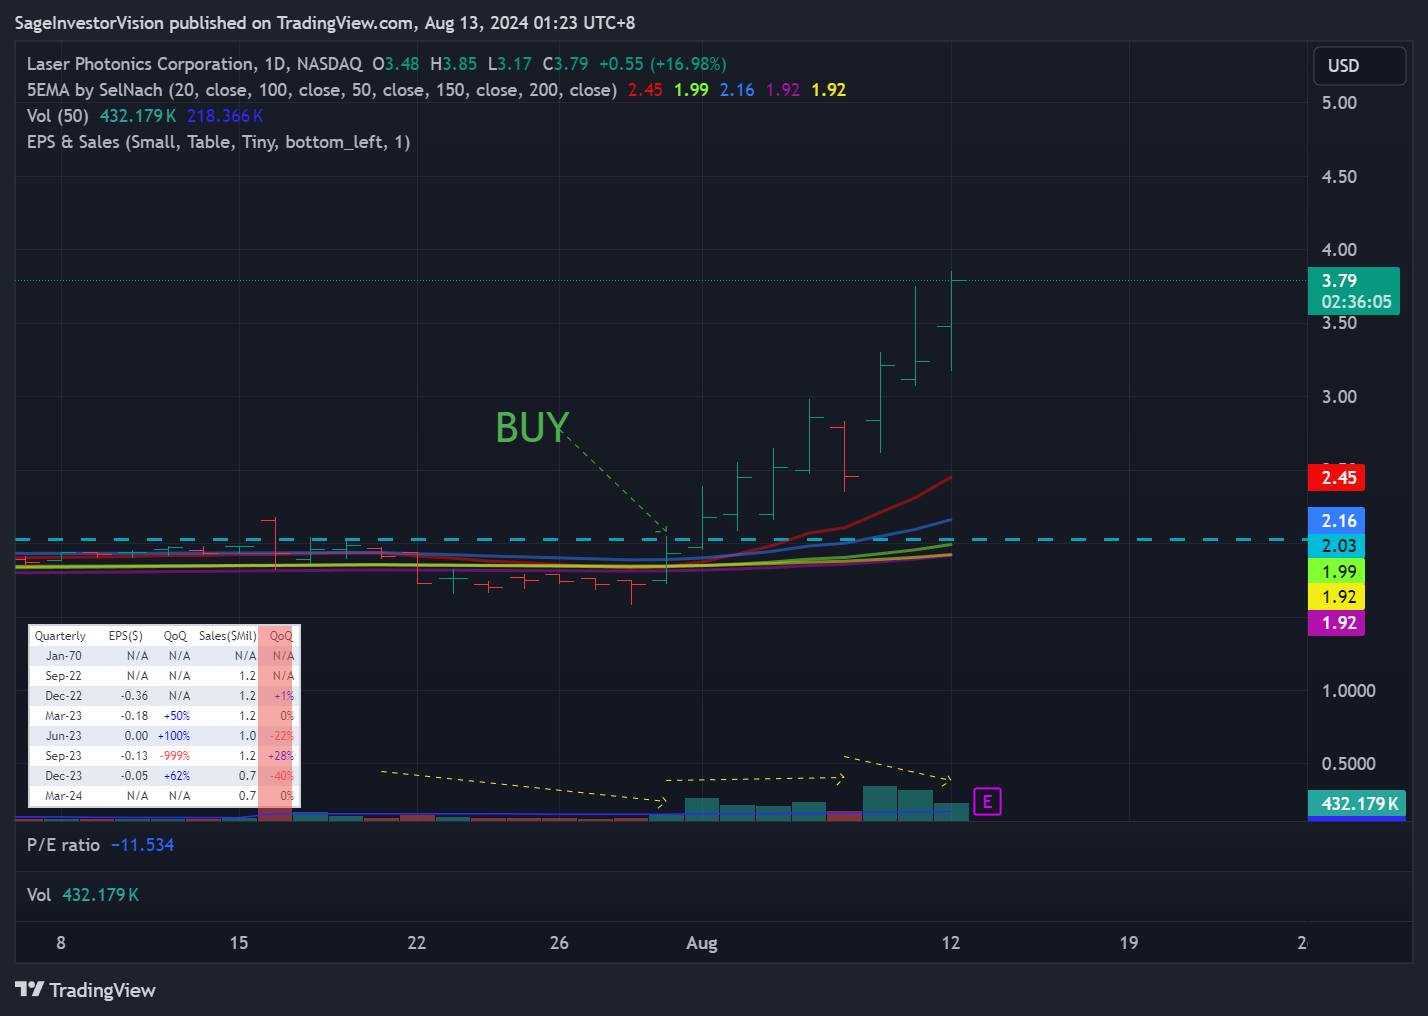Click the earnings E marker icon
Image resolution: width=1428 pixels, height=1016 pixels.
pos(987,802)
